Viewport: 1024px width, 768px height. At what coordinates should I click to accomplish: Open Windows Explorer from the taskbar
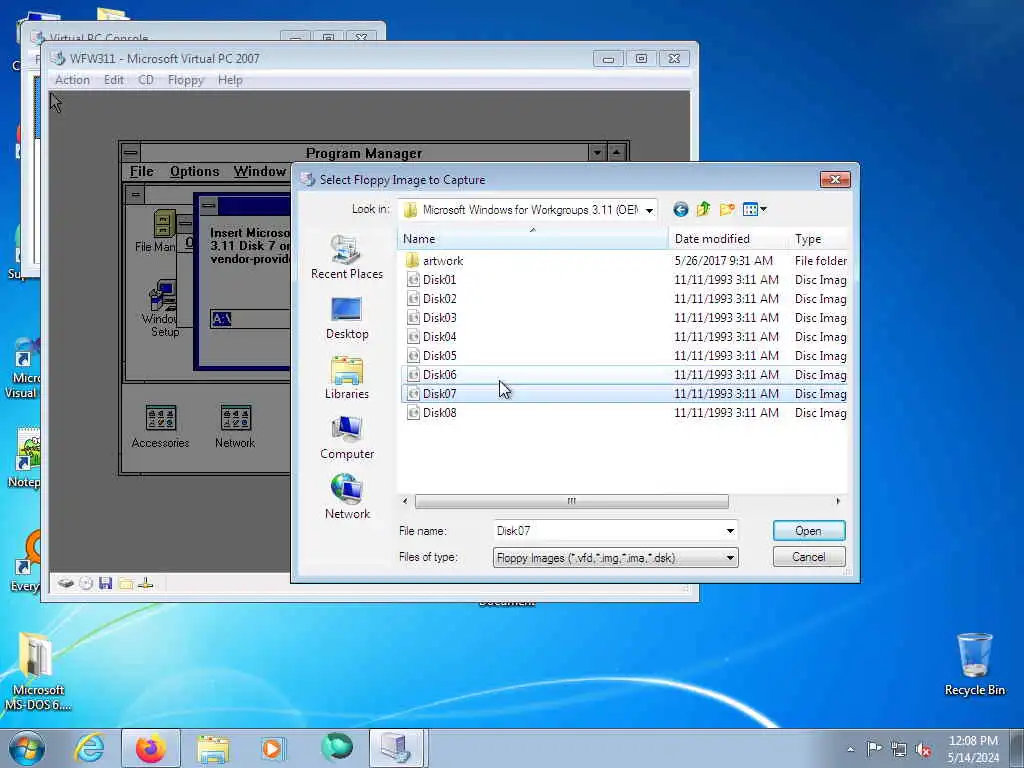tap(213, 748)
